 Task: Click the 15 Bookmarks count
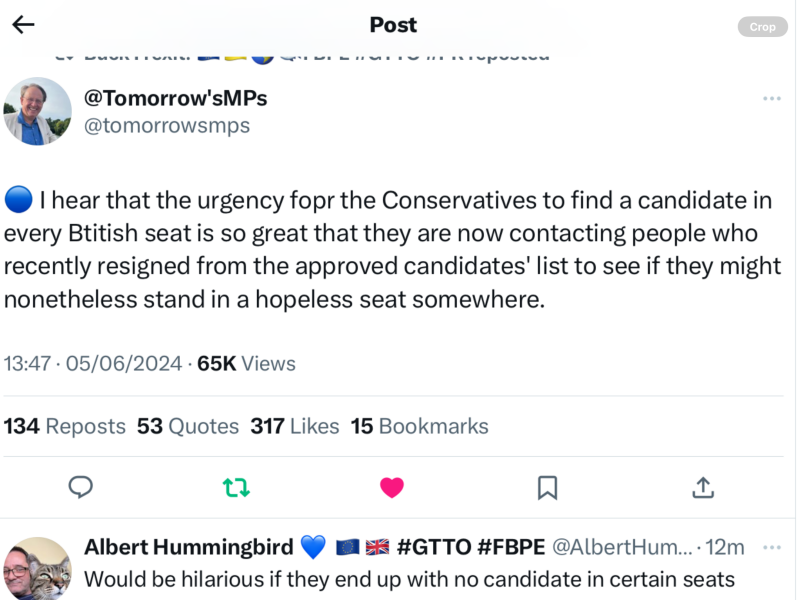(419, 426)
